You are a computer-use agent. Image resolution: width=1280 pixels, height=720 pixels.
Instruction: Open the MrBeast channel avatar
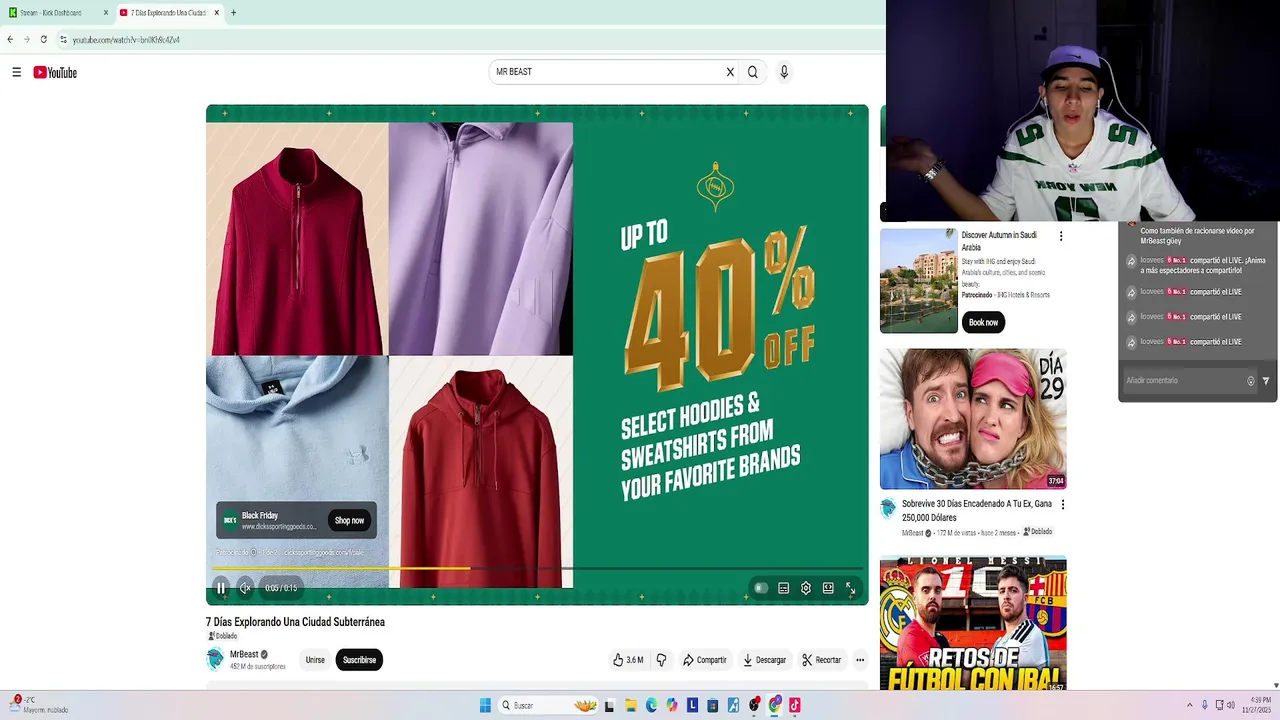[215, 659]
